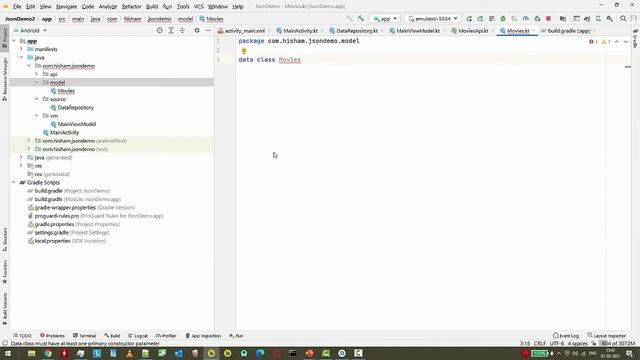640x360 pixels.
Task: Open the App Inspection tool window
Action: (203, 336)
